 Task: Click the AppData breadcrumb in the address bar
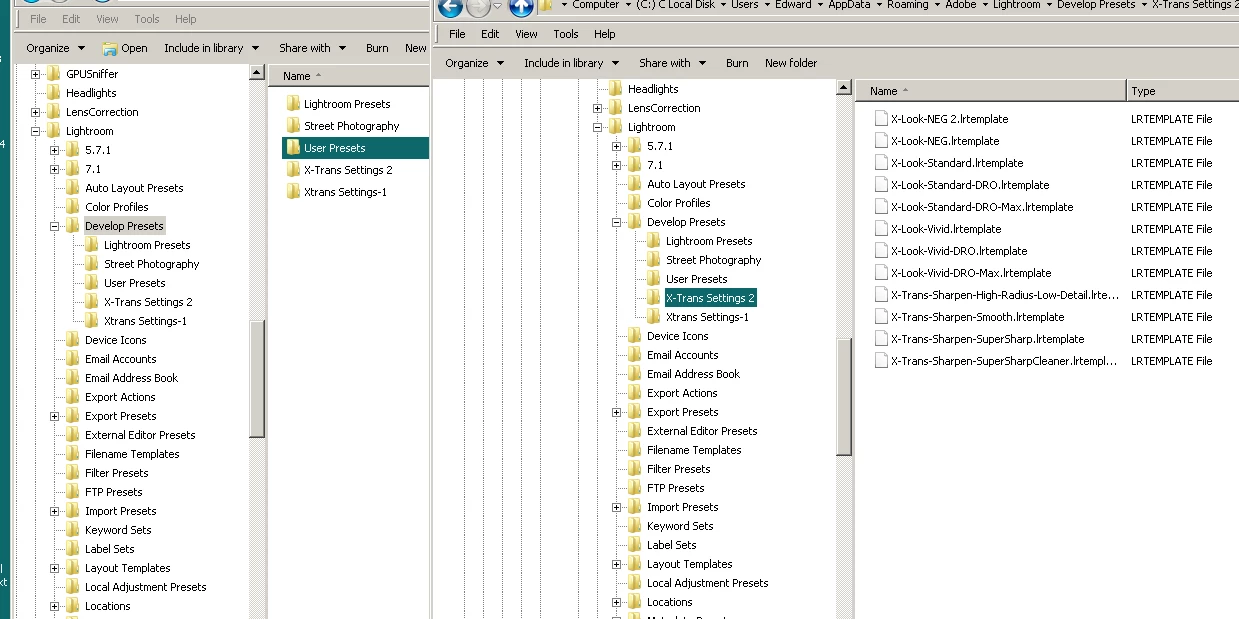[849, 5]
